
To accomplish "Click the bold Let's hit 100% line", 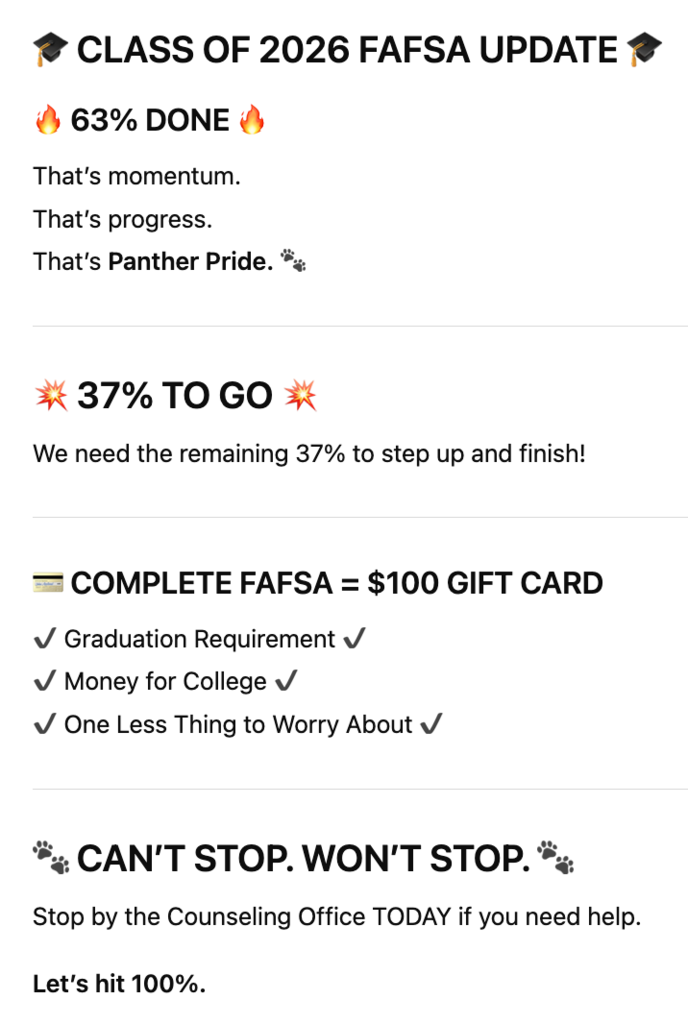I will tap(119, 984).
